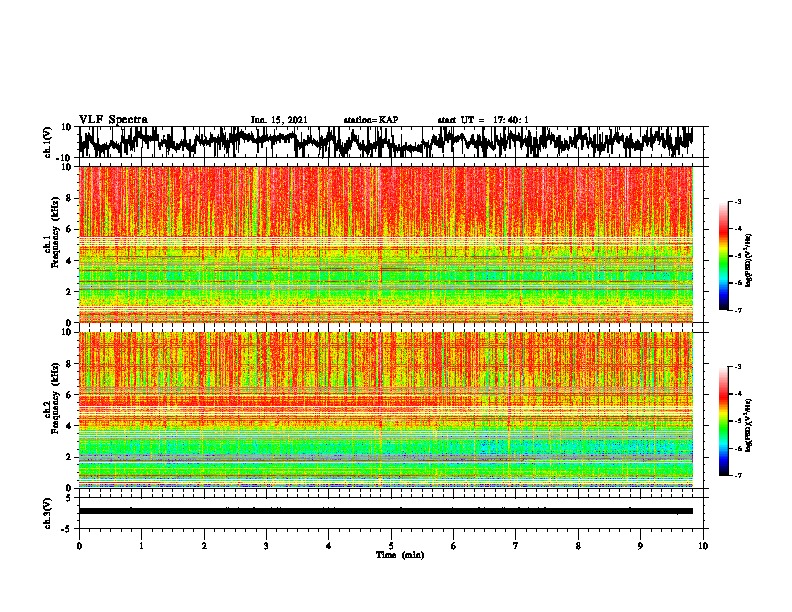Click the "-5" tick on ch.3 voltage axis
The image size is (792, 612).
[67, 529]
